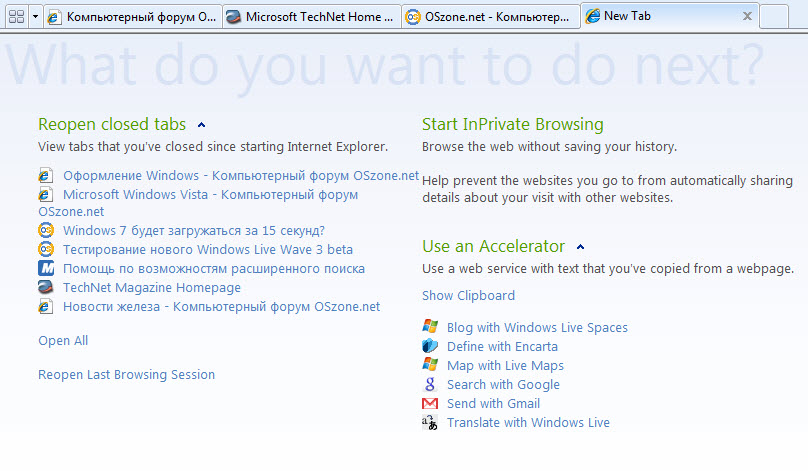Choose Translate with Windows Live accelerator
Screen dimensions: 808x471
528,423
